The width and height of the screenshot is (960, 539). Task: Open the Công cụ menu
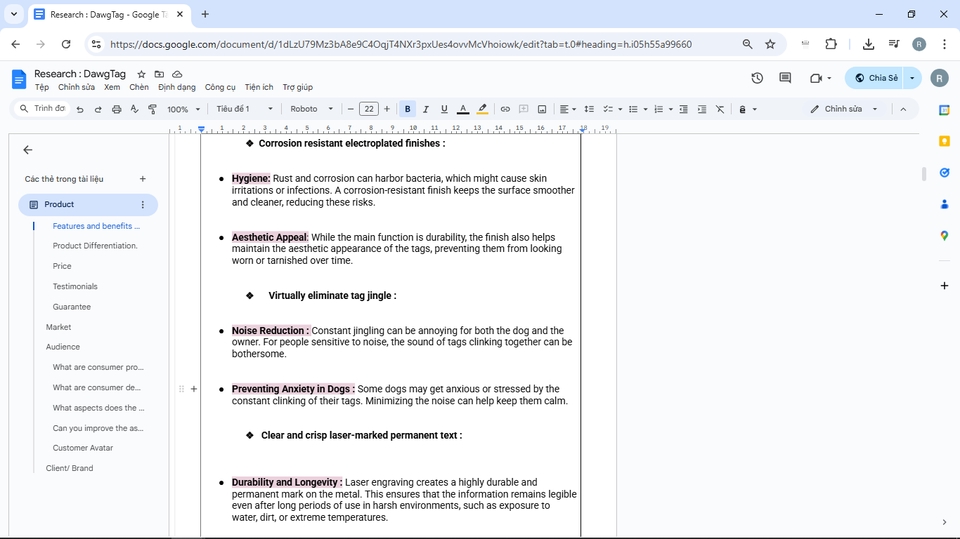[x=220, y=87]
